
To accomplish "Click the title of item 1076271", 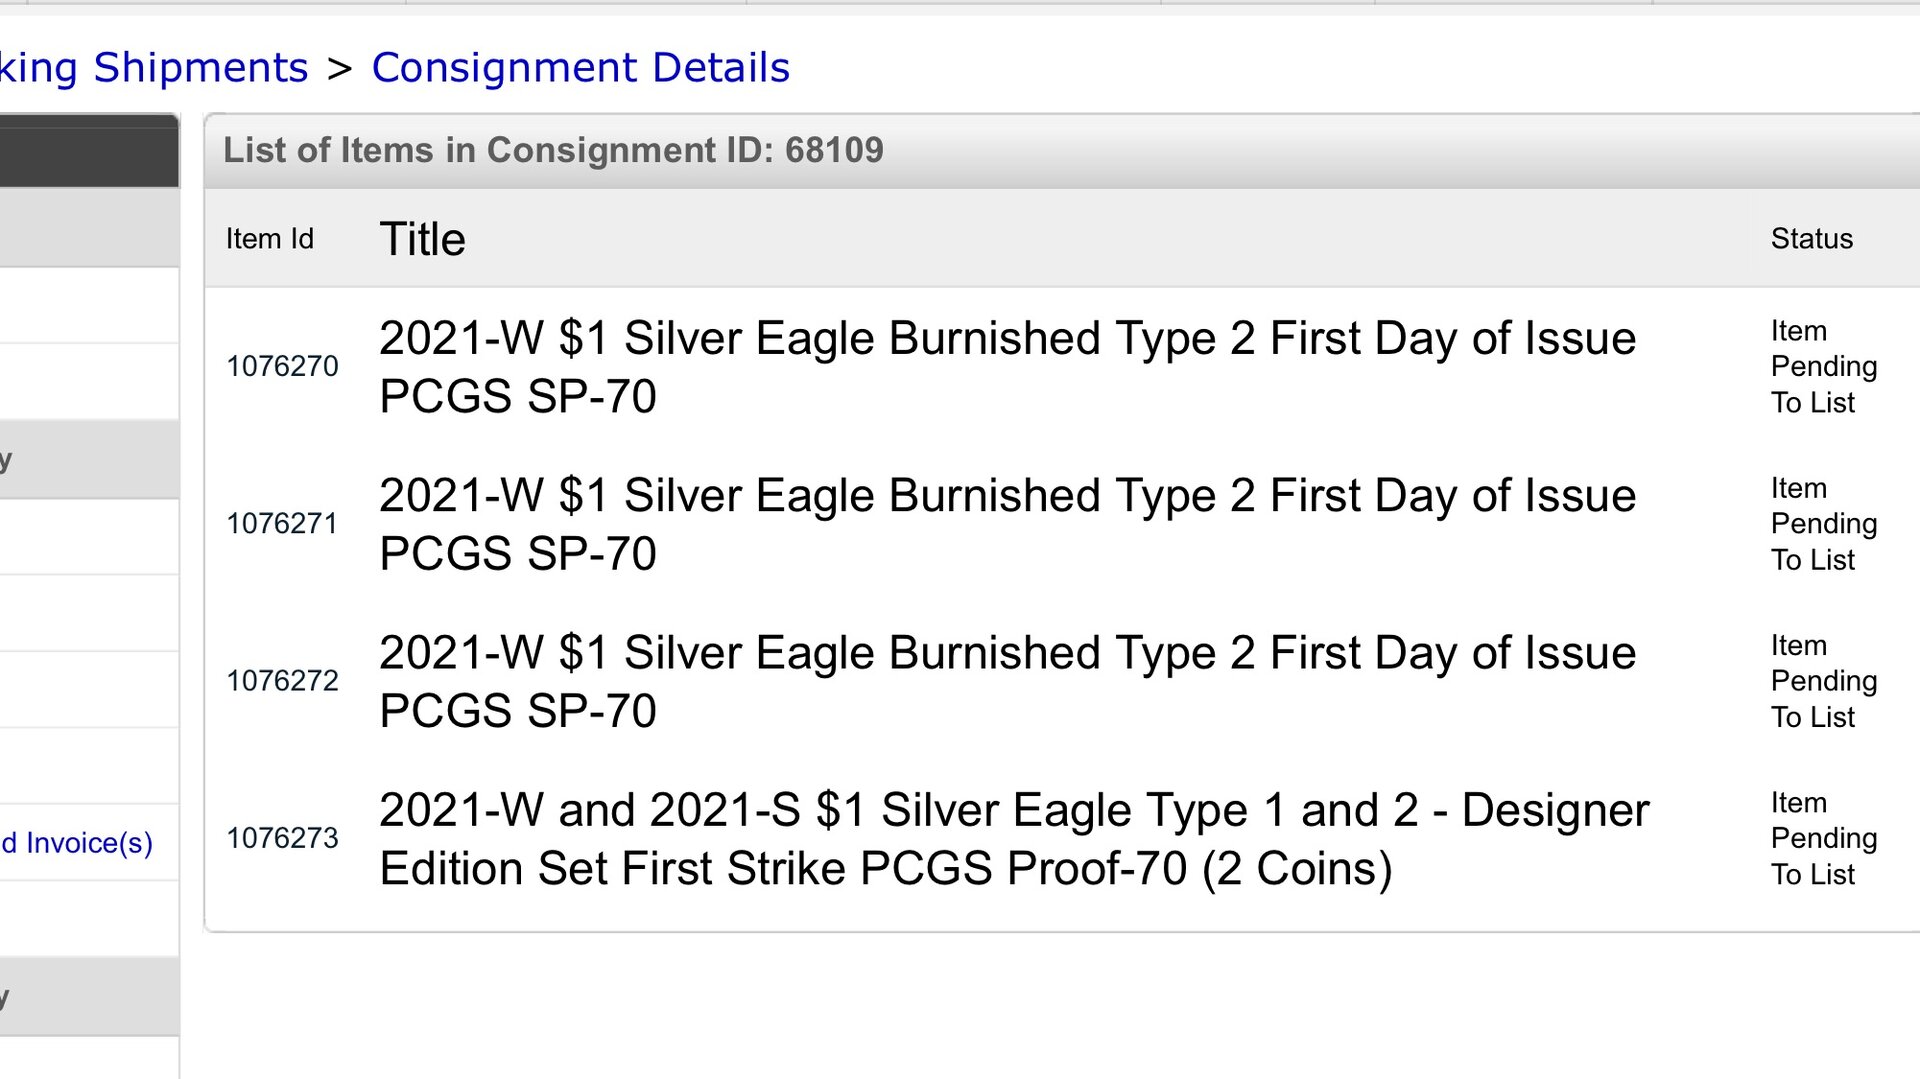I will pos(1007,523).
